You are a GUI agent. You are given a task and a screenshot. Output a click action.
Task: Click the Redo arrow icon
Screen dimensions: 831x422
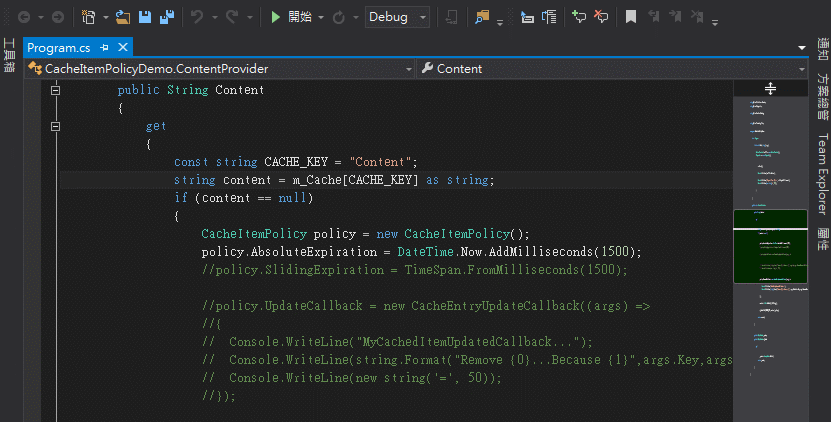coord(232,17)
